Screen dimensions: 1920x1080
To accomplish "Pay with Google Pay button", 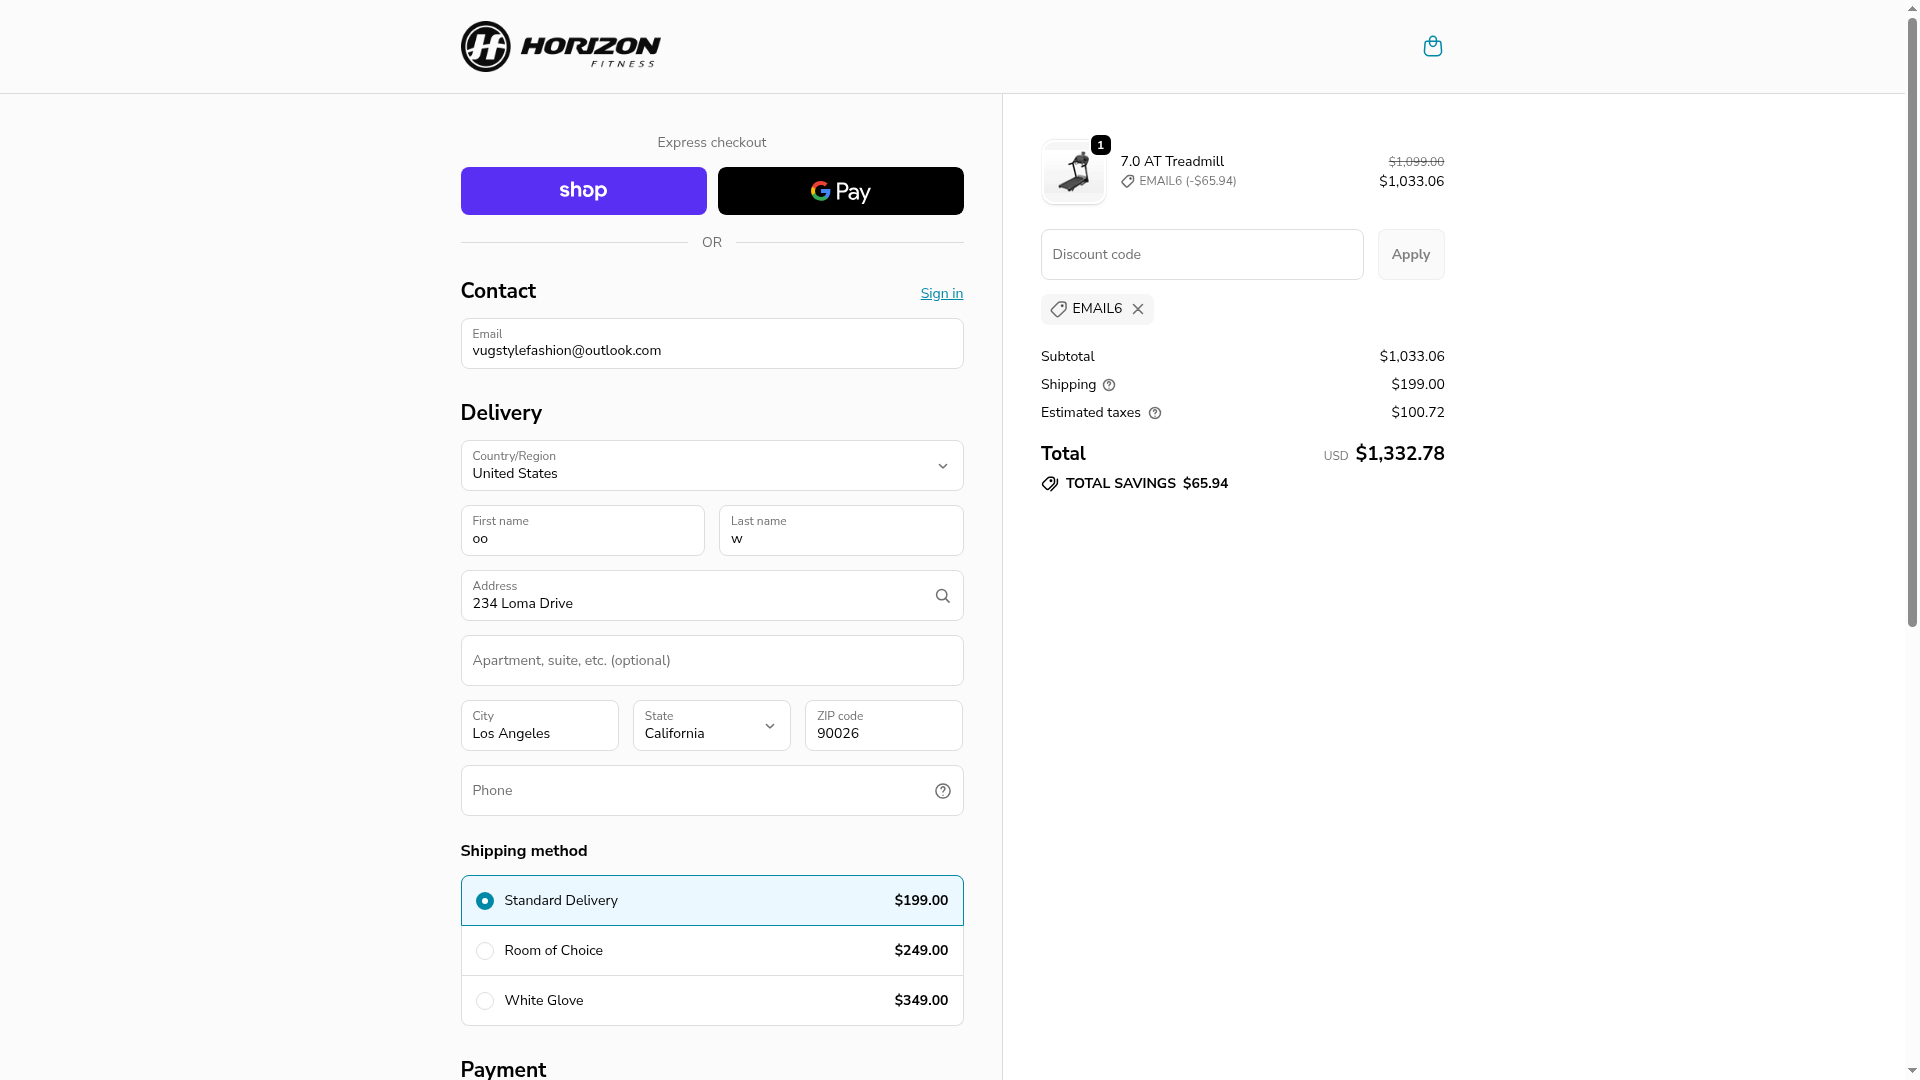I will (840, 191).
